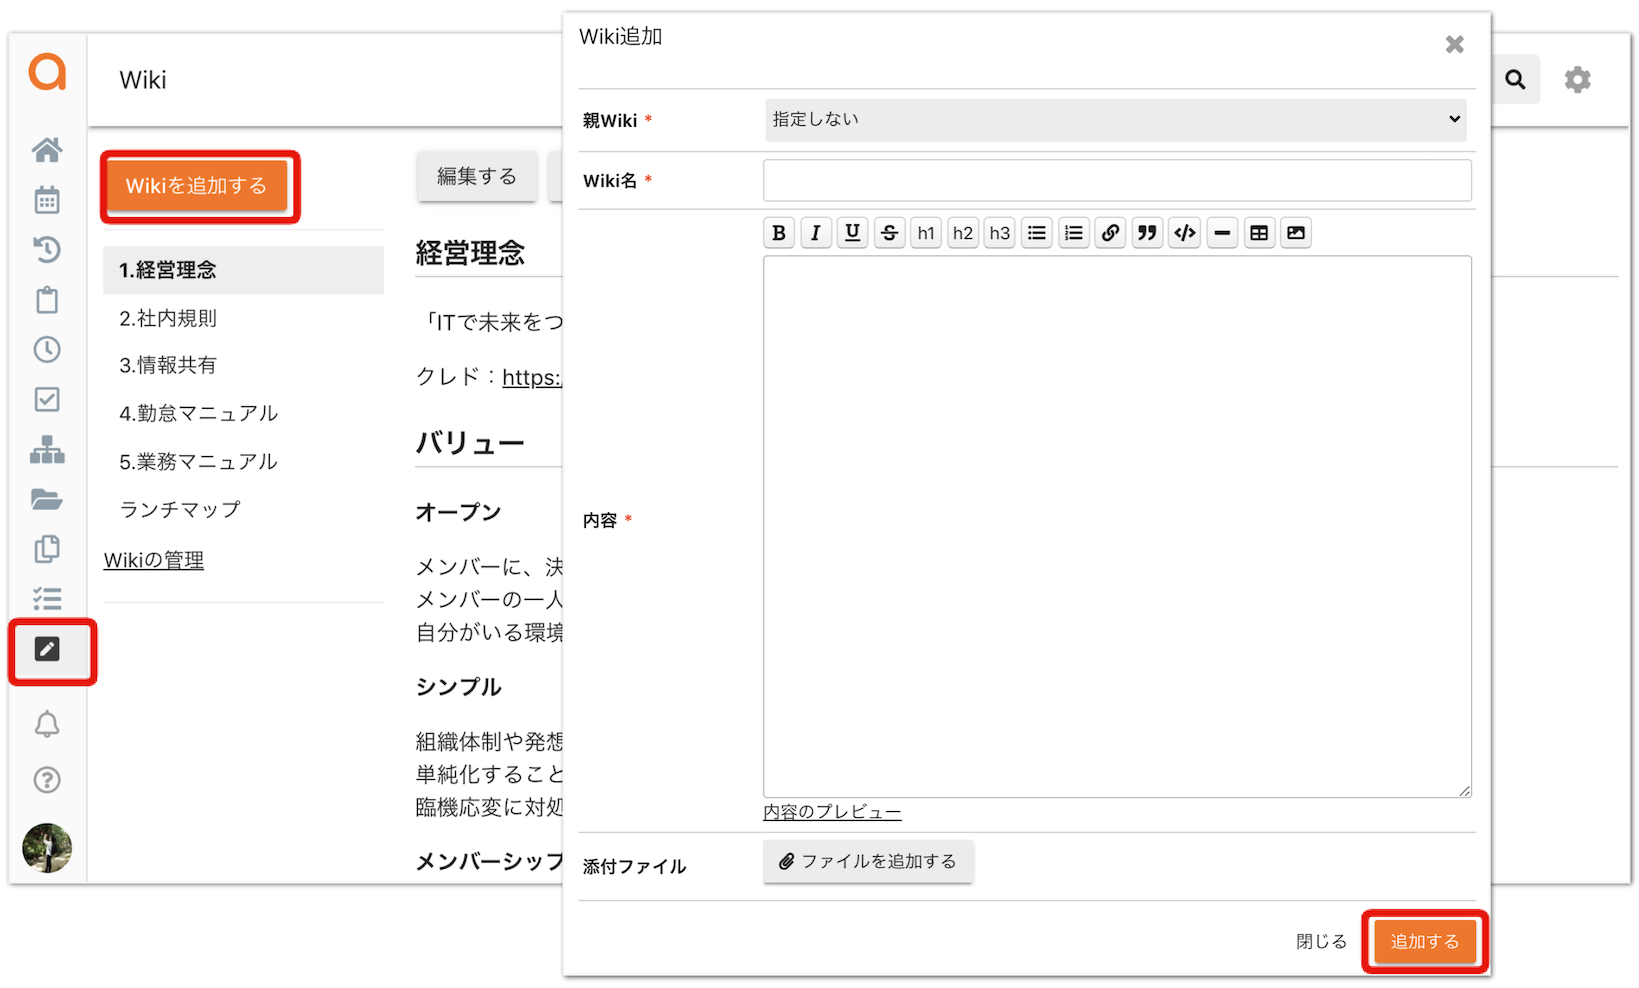Close the Wiki追加 dialog with X
The image size is (1639, 988).
(x=1455, y=44)
